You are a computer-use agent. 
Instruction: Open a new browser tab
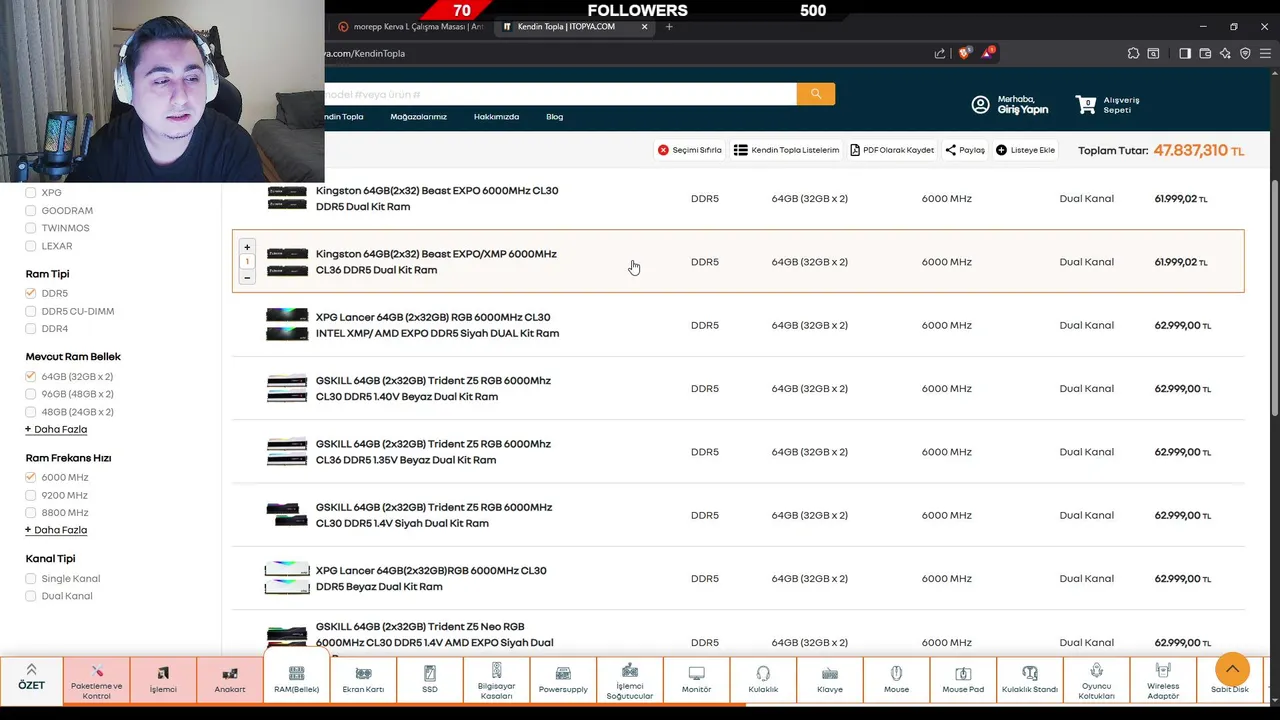click(669, 27)
